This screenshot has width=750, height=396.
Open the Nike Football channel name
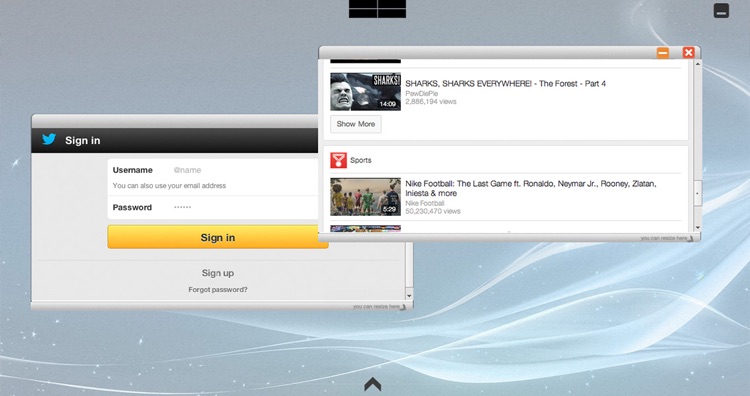coord(425,203)
